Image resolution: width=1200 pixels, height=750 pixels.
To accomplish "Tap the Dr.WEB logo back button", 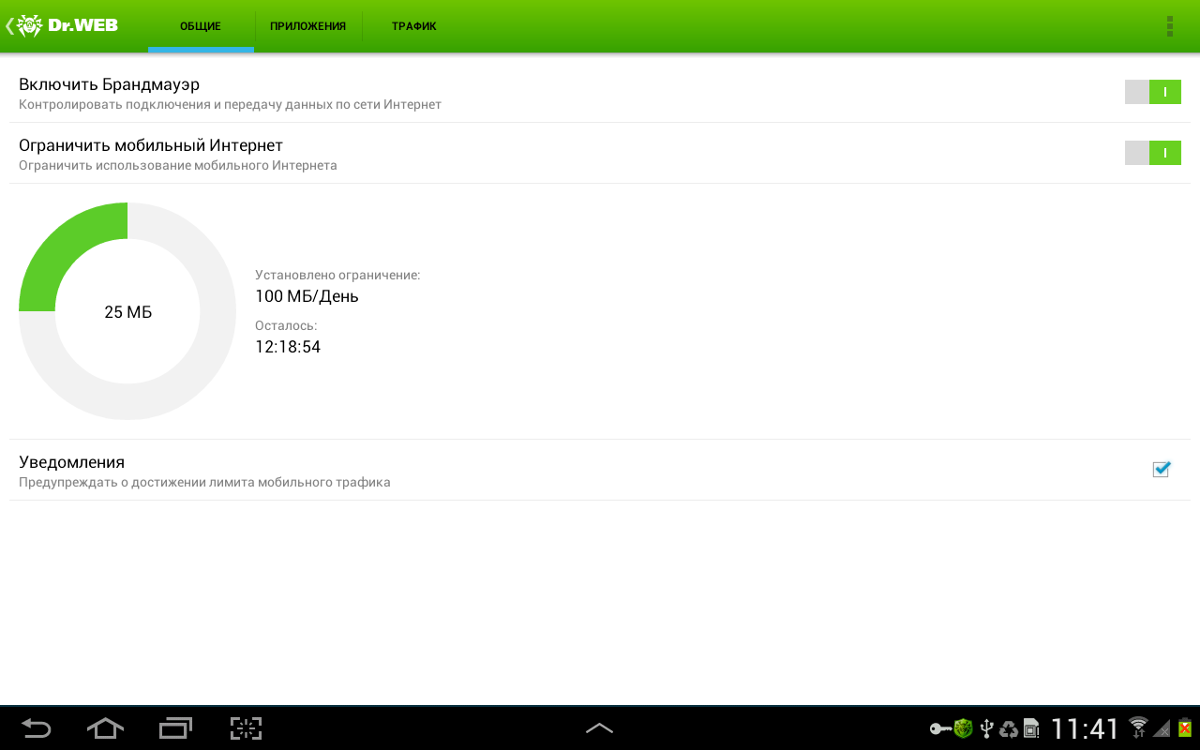I will [x=62, y=26].
